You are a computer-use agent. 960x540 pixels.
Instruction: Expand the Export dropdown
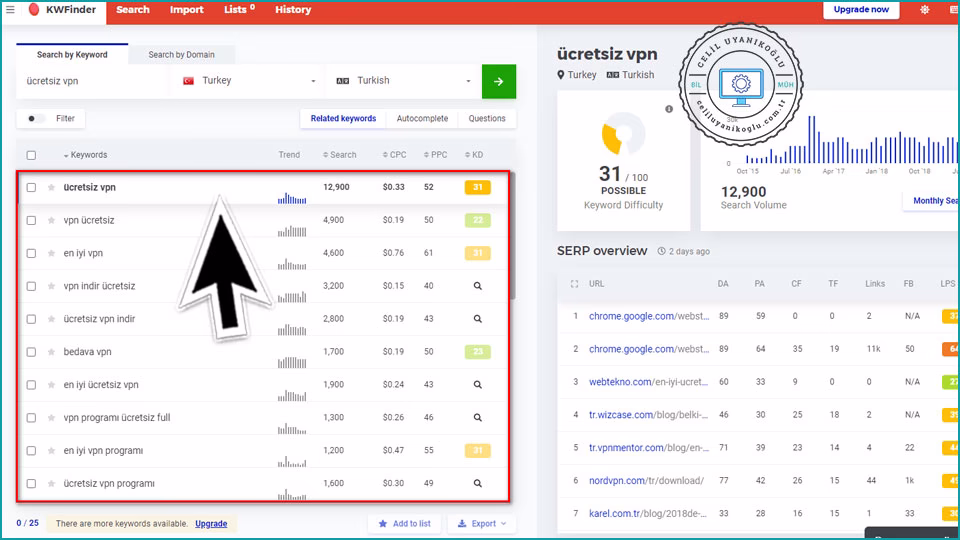pyautogui.click(x=481, y=523)
